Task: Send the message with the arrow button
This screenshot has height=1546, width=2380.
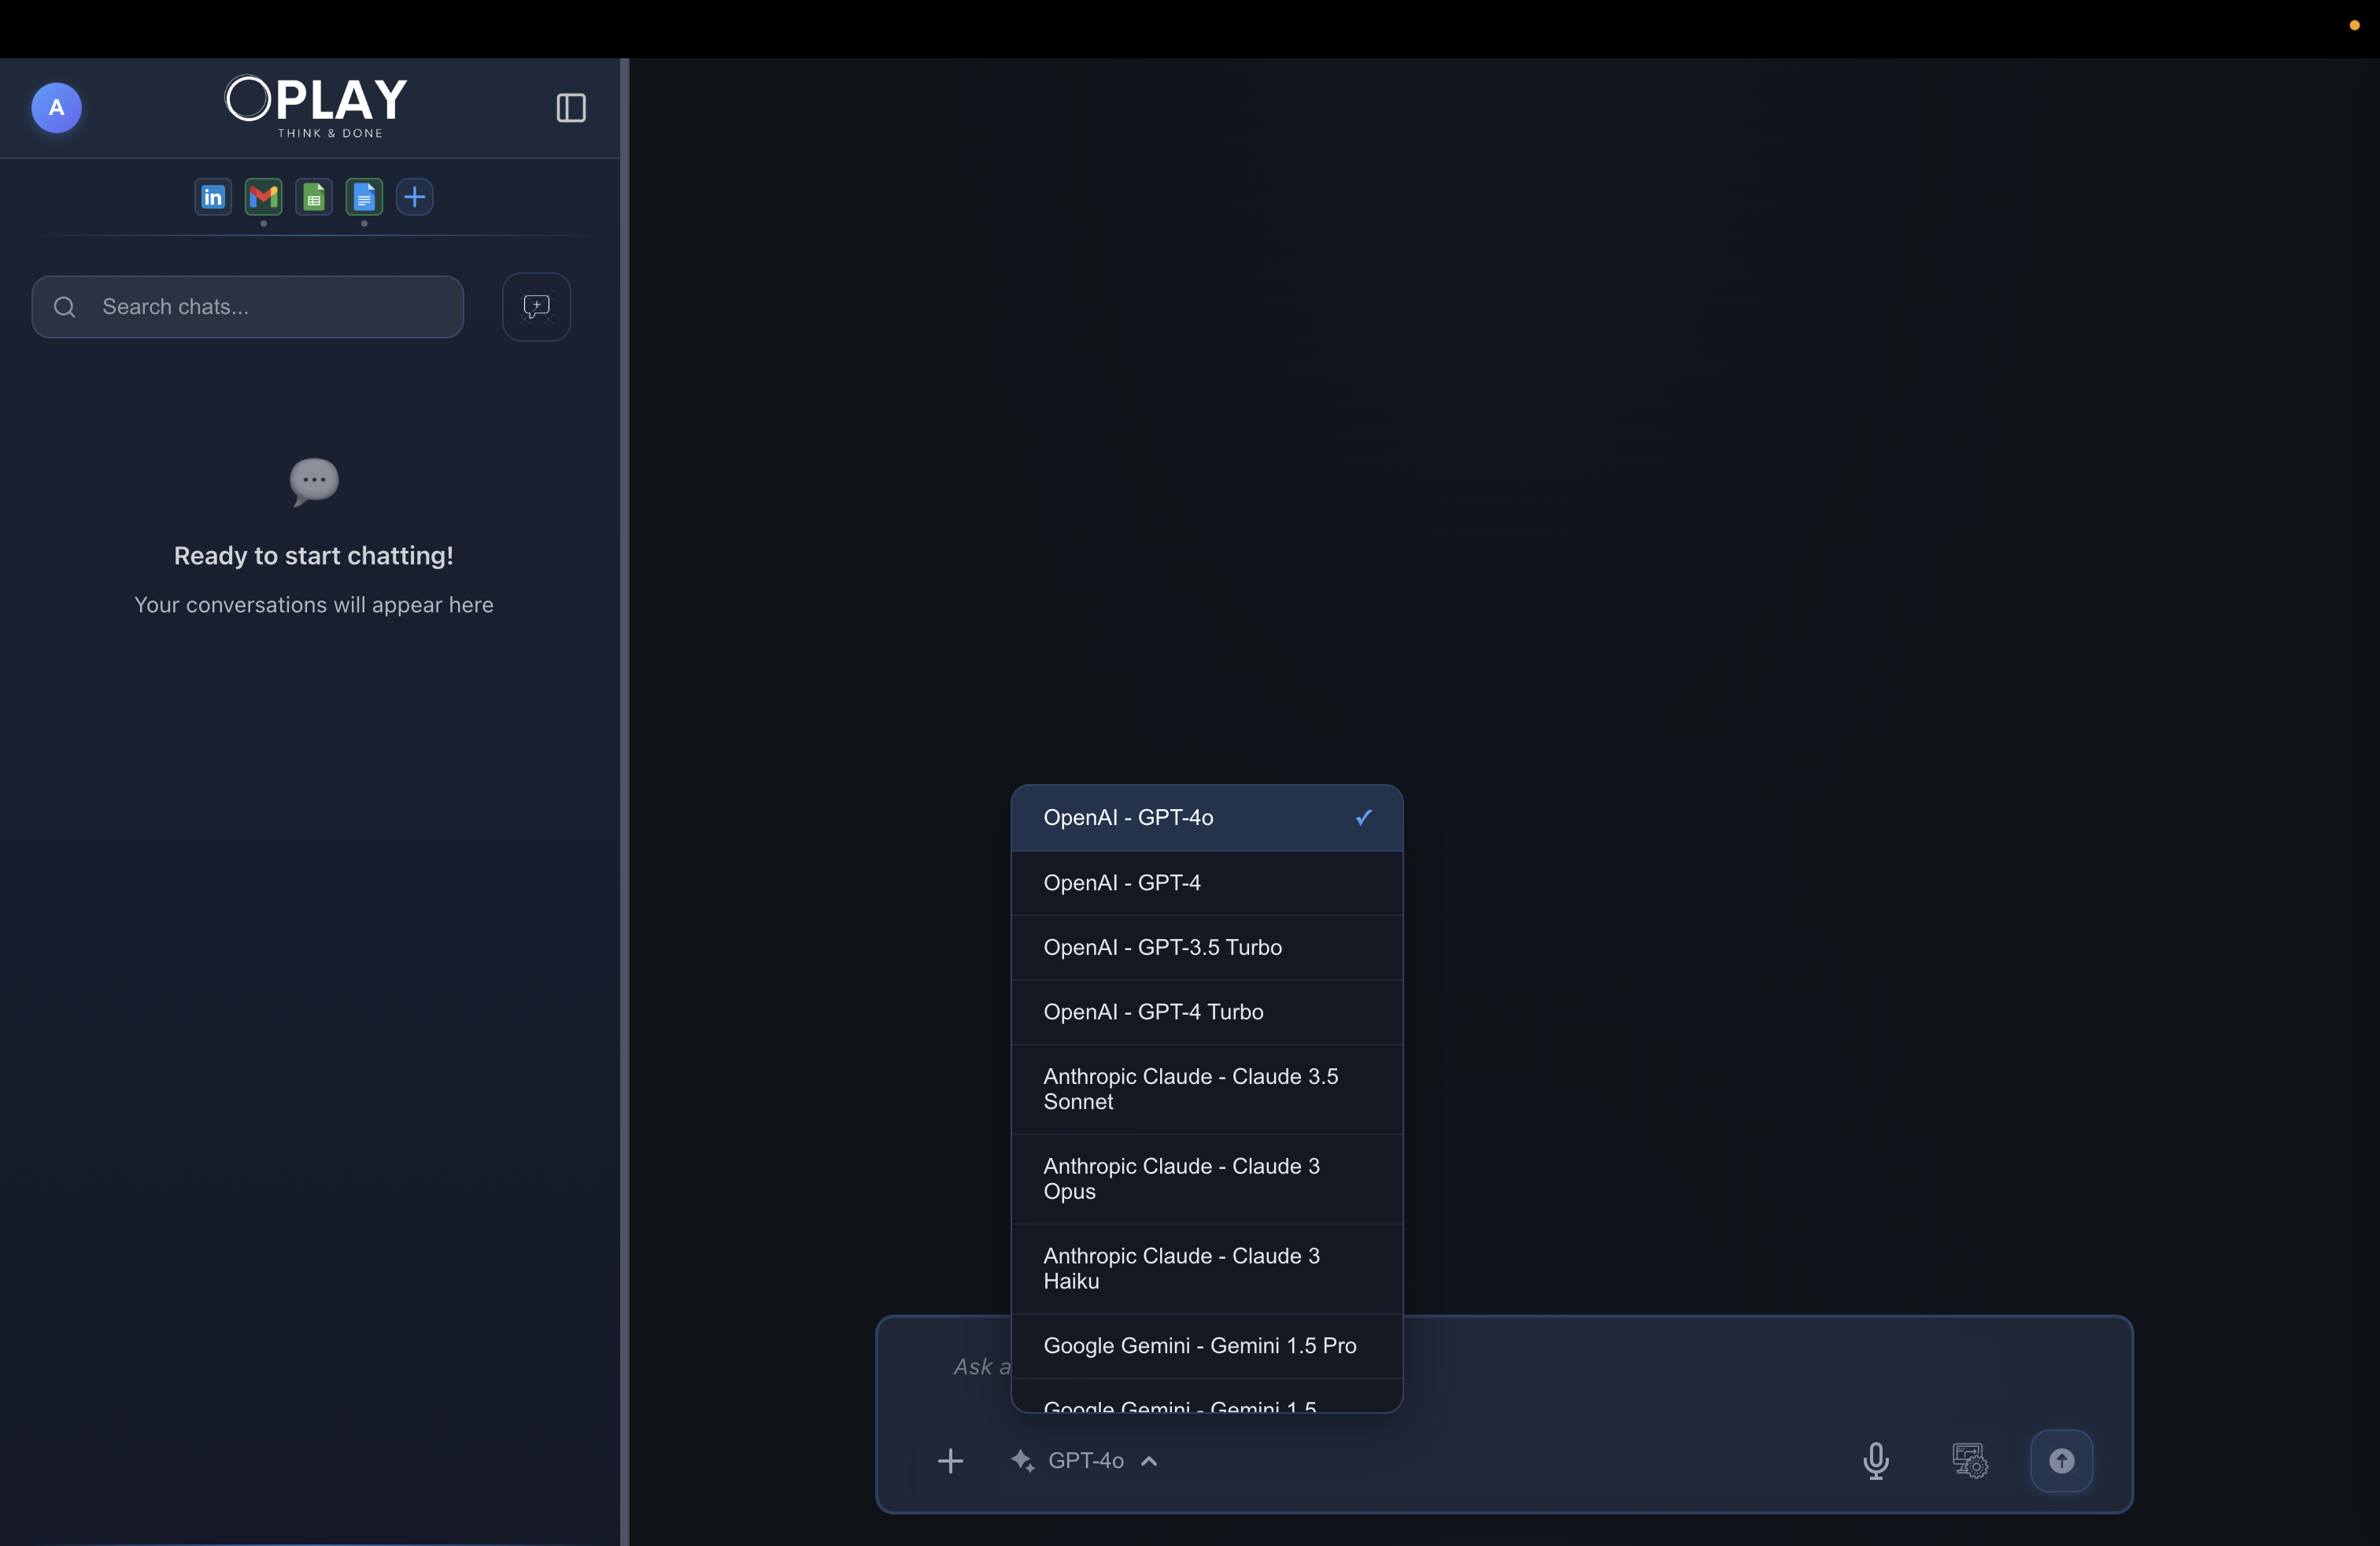Action: click(x=2061, y=1460)
